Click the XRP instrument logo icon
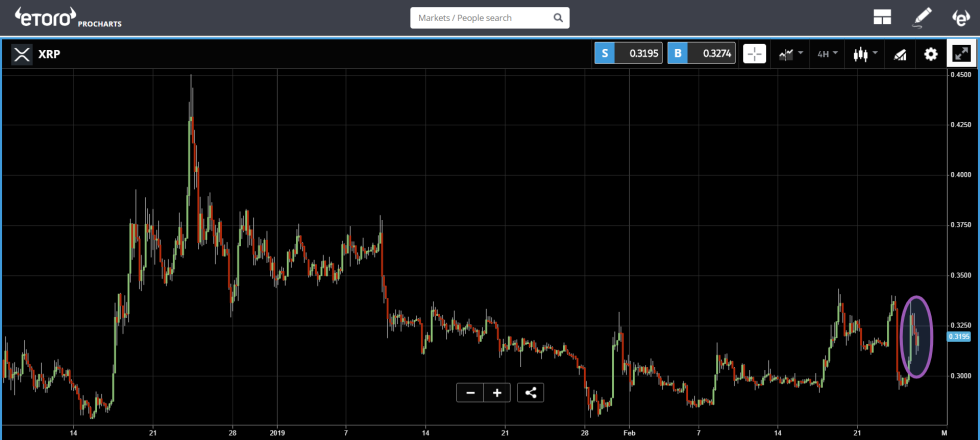The image size is (980, 440). point(21,55)
